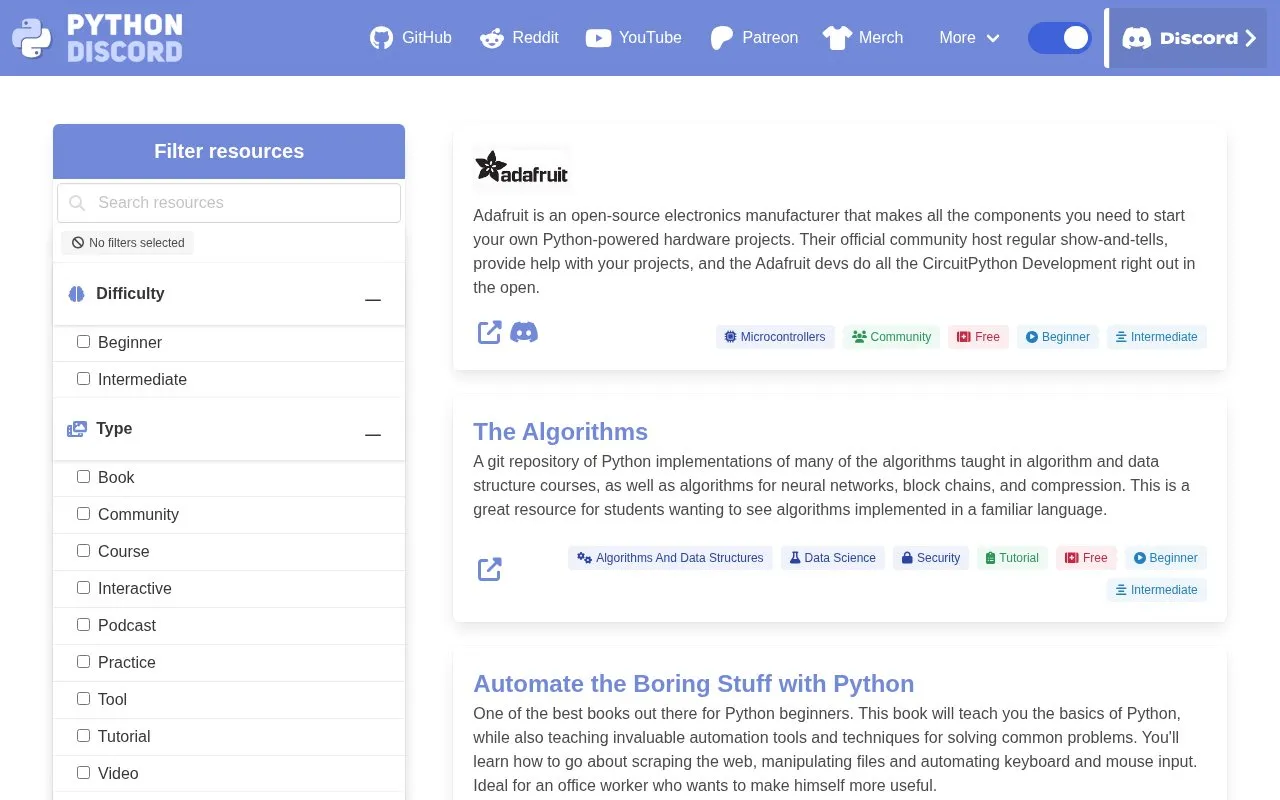This screenshot has height=800, width=1280.
Task: Open the More dropdown menu
Action: (x=969, y=38)
